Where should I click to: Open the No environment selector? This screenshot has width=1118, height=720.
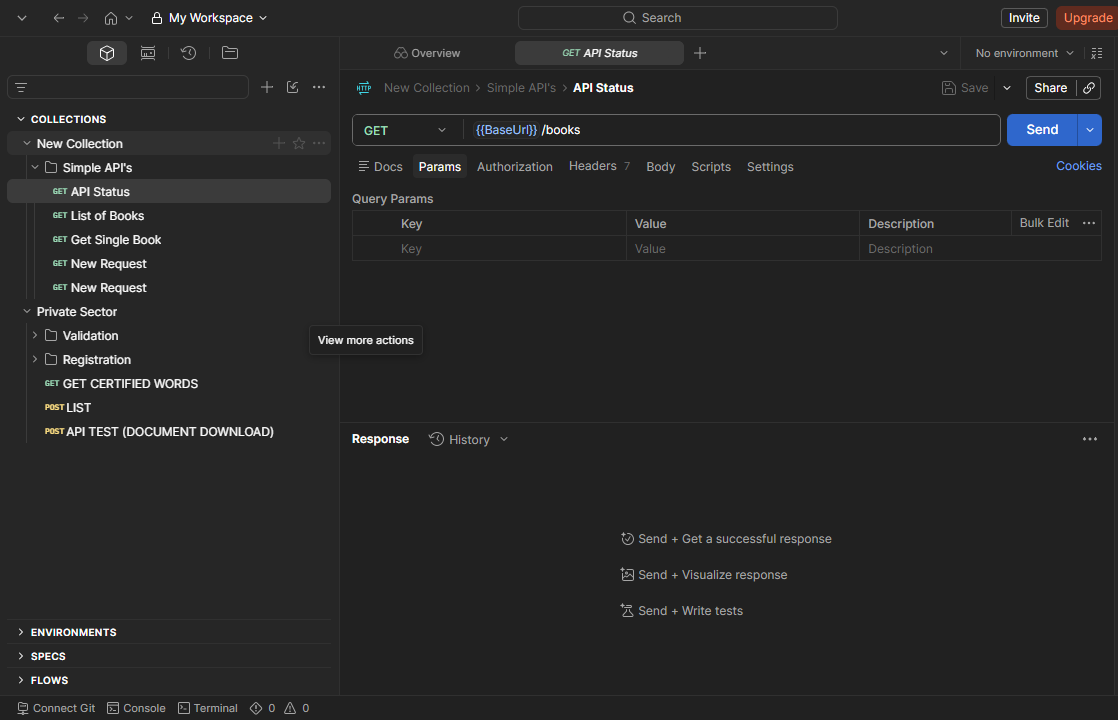[x=1024, y=53]
